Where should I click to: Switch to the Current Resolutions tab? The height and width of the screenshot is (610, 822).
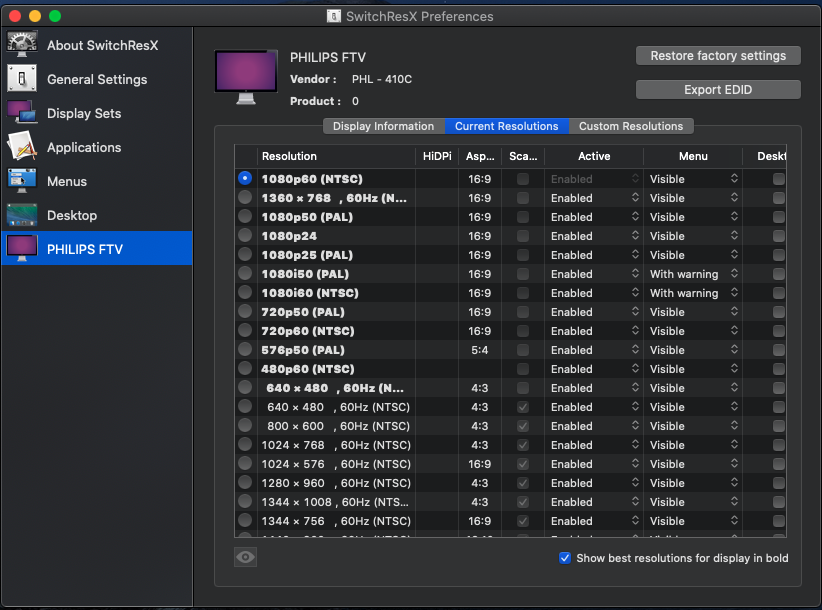click(x=506, y=126)
